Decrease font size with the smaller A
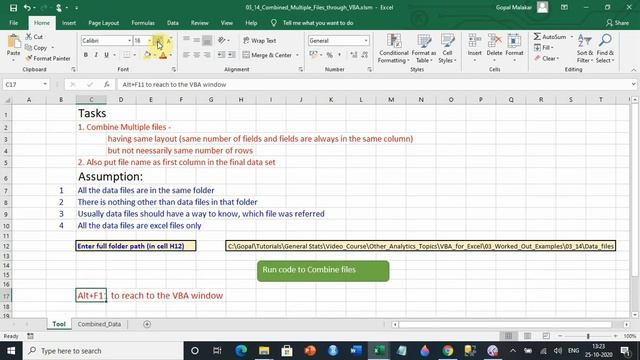This screenshot has width=640, height=360. click(x=169, y=40)
